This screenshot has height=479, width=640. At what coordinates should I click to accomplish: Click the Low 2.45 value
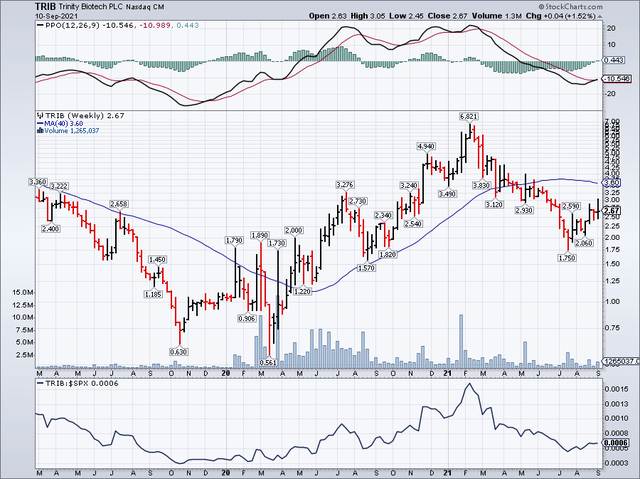(406, 16)
